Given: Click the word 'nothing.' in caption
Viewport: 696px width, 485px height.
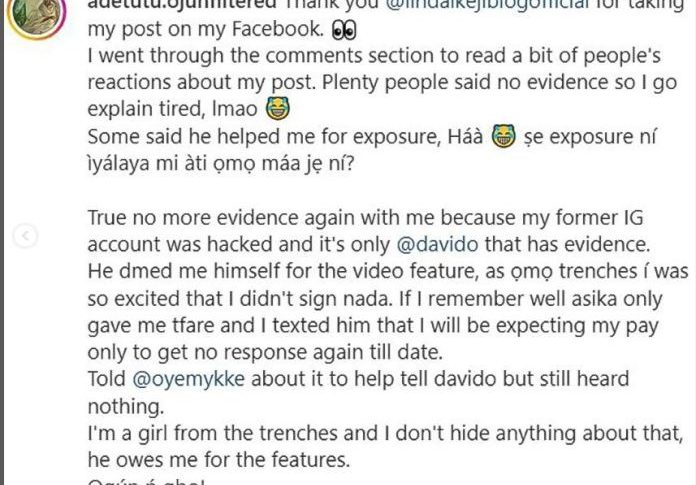Looking at the screenshot, I should click(126, 407).
